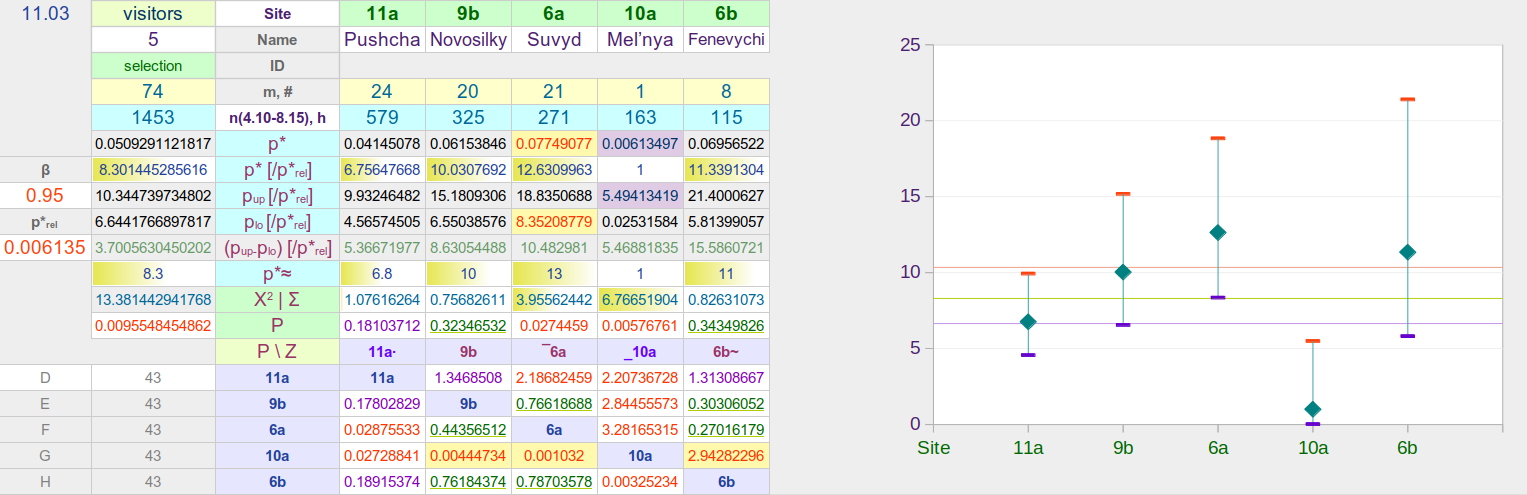
Task: Click the 'Site' axis label on the chart
Action: pos(933,447)
